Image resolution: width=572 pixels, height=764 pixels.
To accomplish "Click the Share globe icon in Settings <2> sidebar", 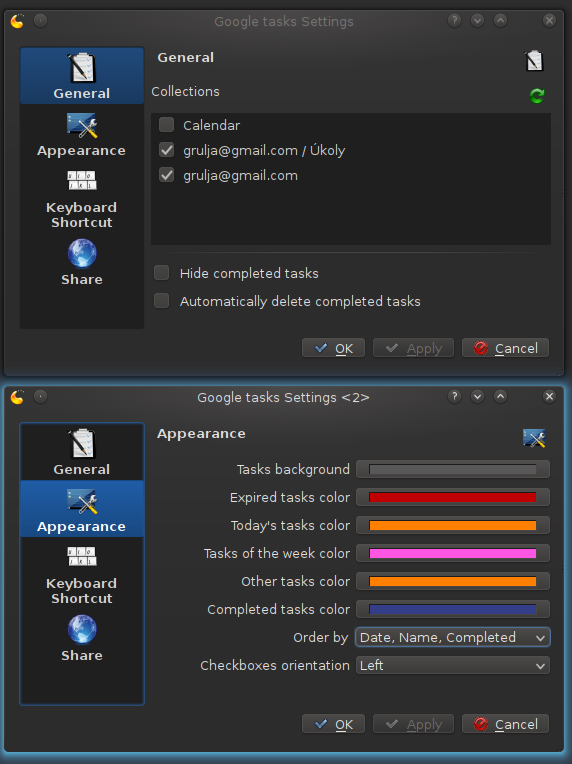I will 82,630.
